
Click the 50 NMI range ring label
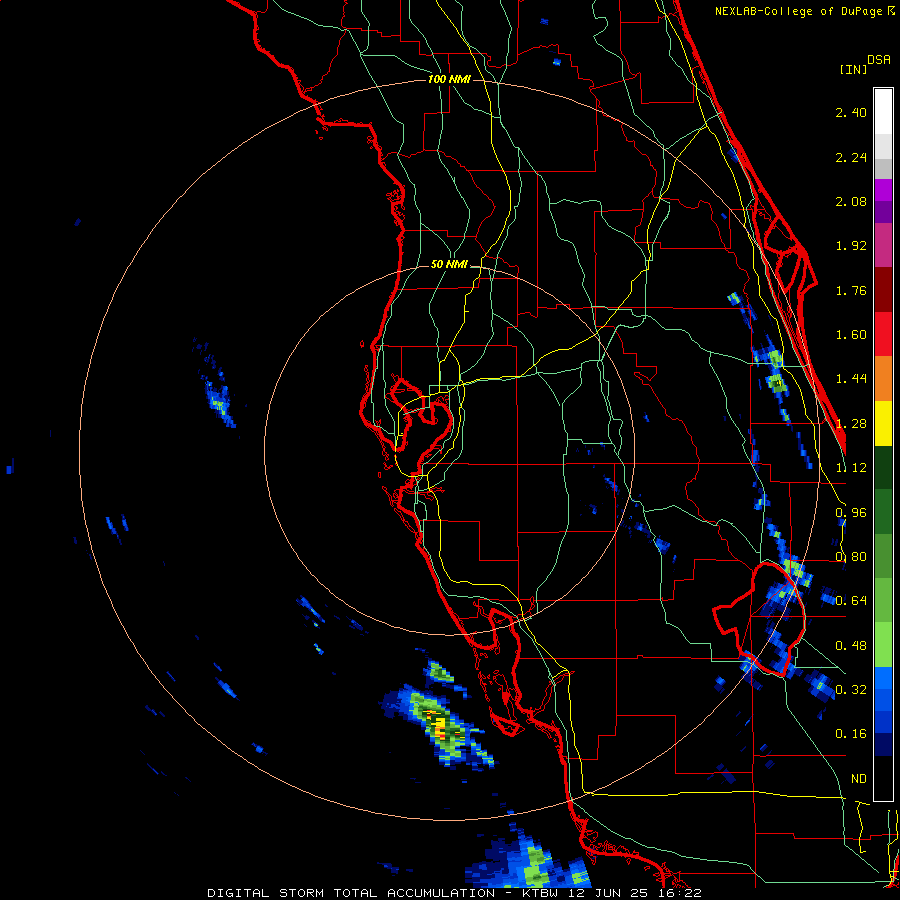point(449,264)
